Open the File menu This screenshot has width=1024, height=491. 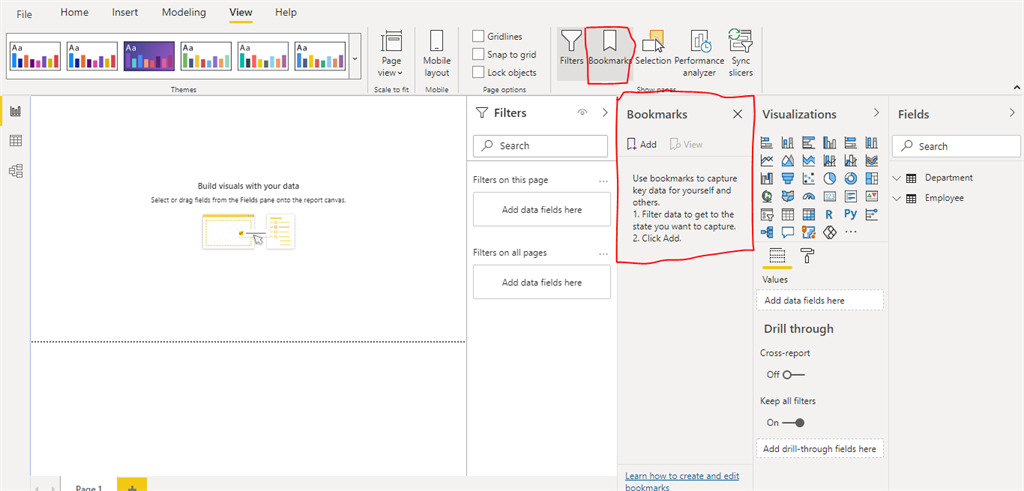pos(24,14)
